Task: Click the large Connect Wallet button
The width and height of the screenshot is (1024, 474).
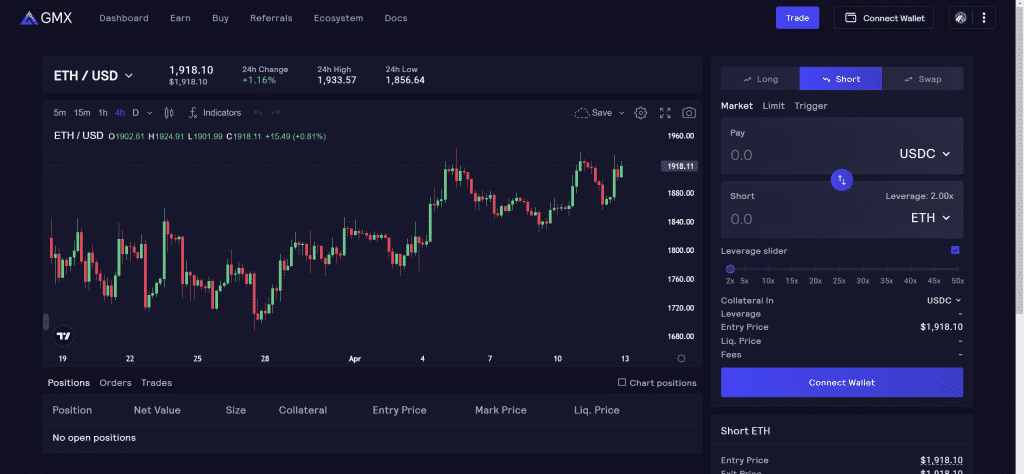Action: [842, 382]
